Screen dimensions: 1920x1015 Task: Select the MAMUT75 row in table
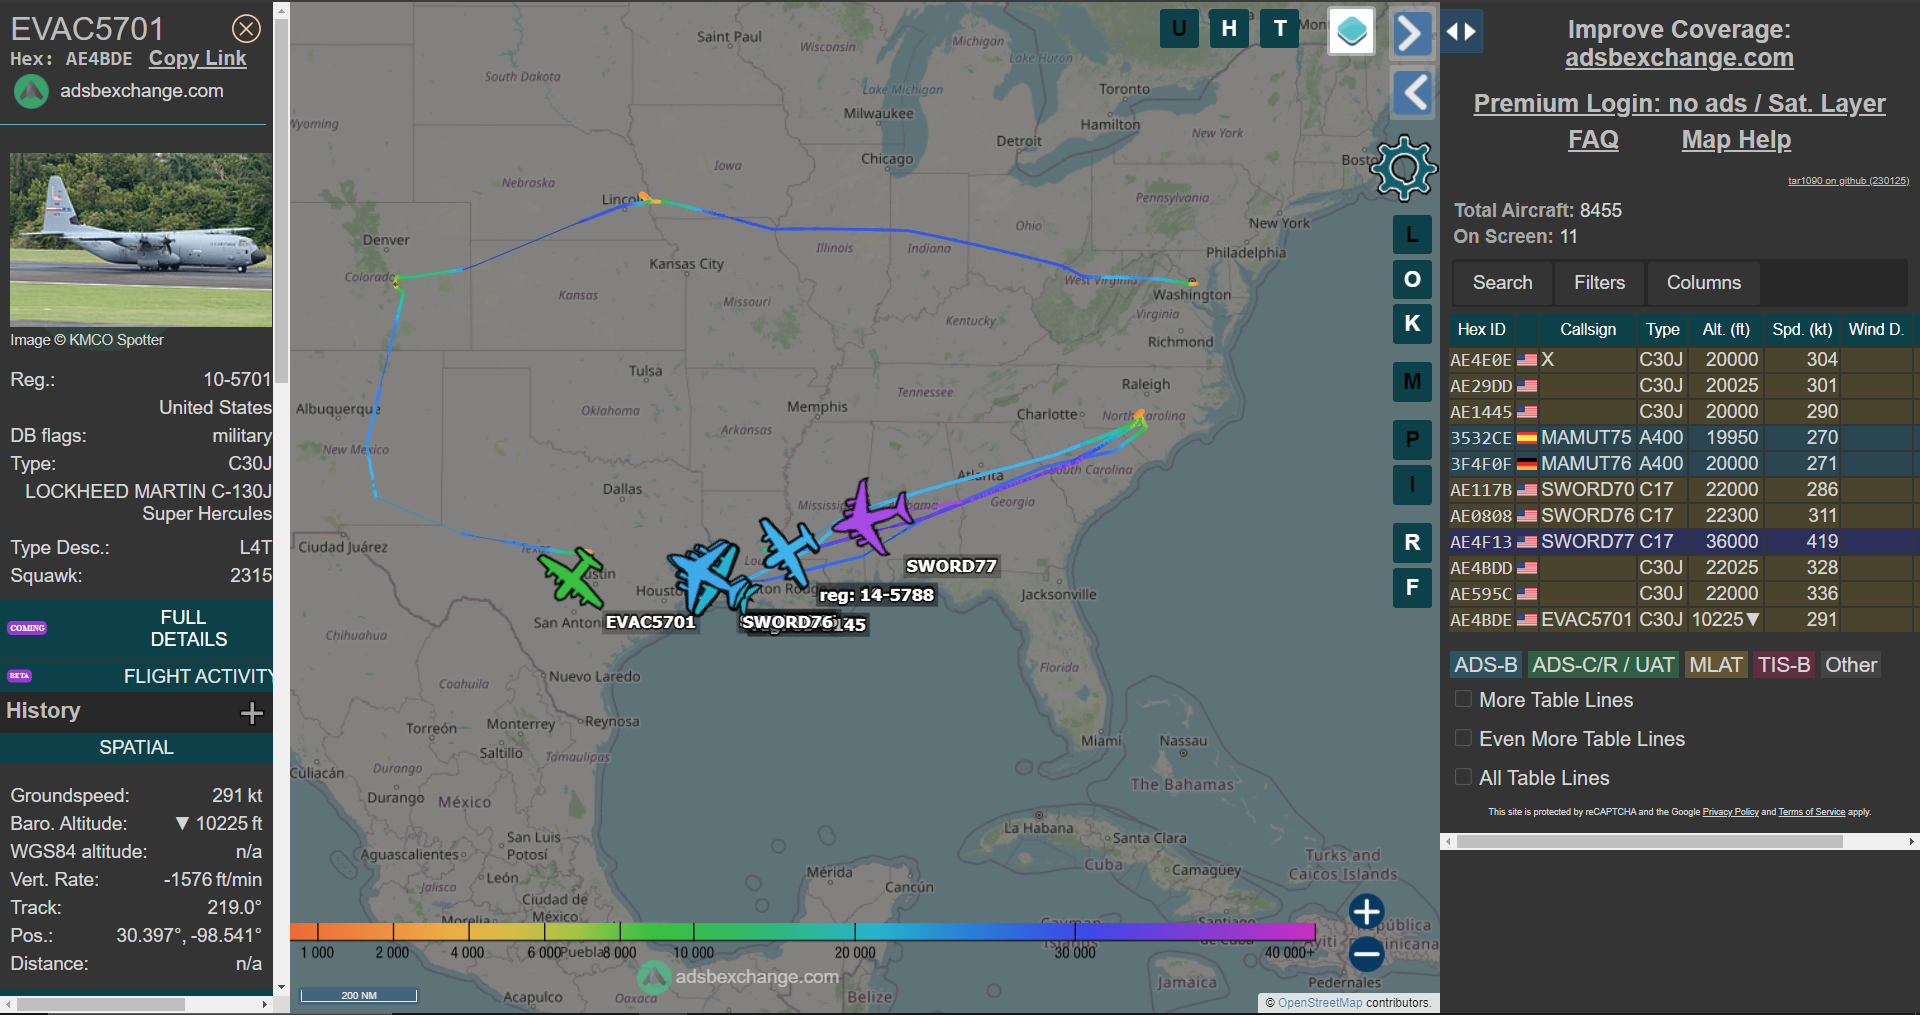point(1680,438)
